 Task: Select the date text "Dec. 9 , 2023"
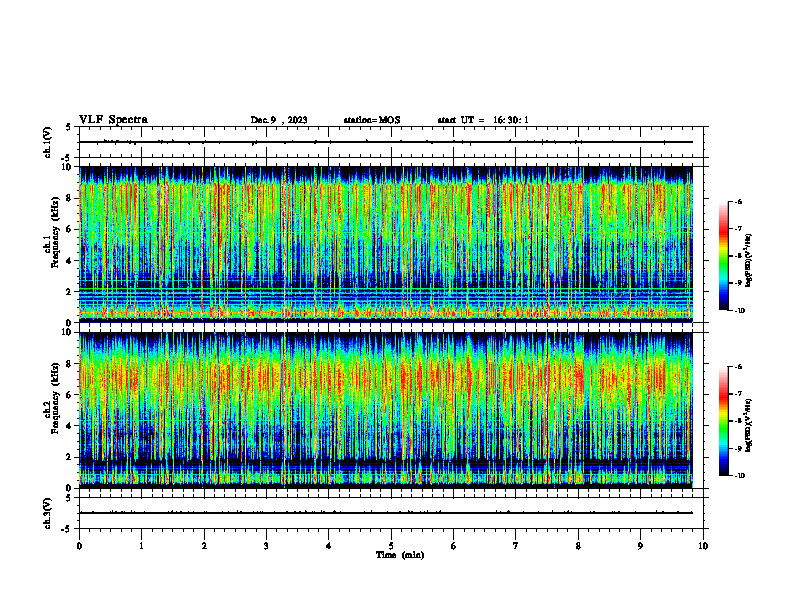(279, 120)
